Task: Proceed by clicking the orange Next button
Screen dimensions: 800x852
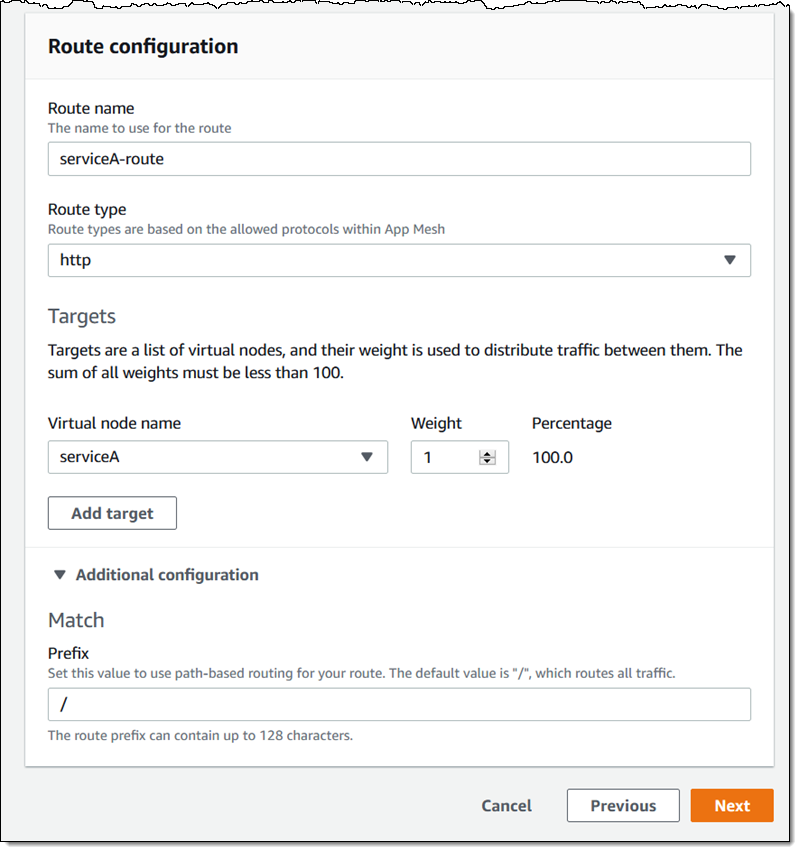Action: point(731,806)
